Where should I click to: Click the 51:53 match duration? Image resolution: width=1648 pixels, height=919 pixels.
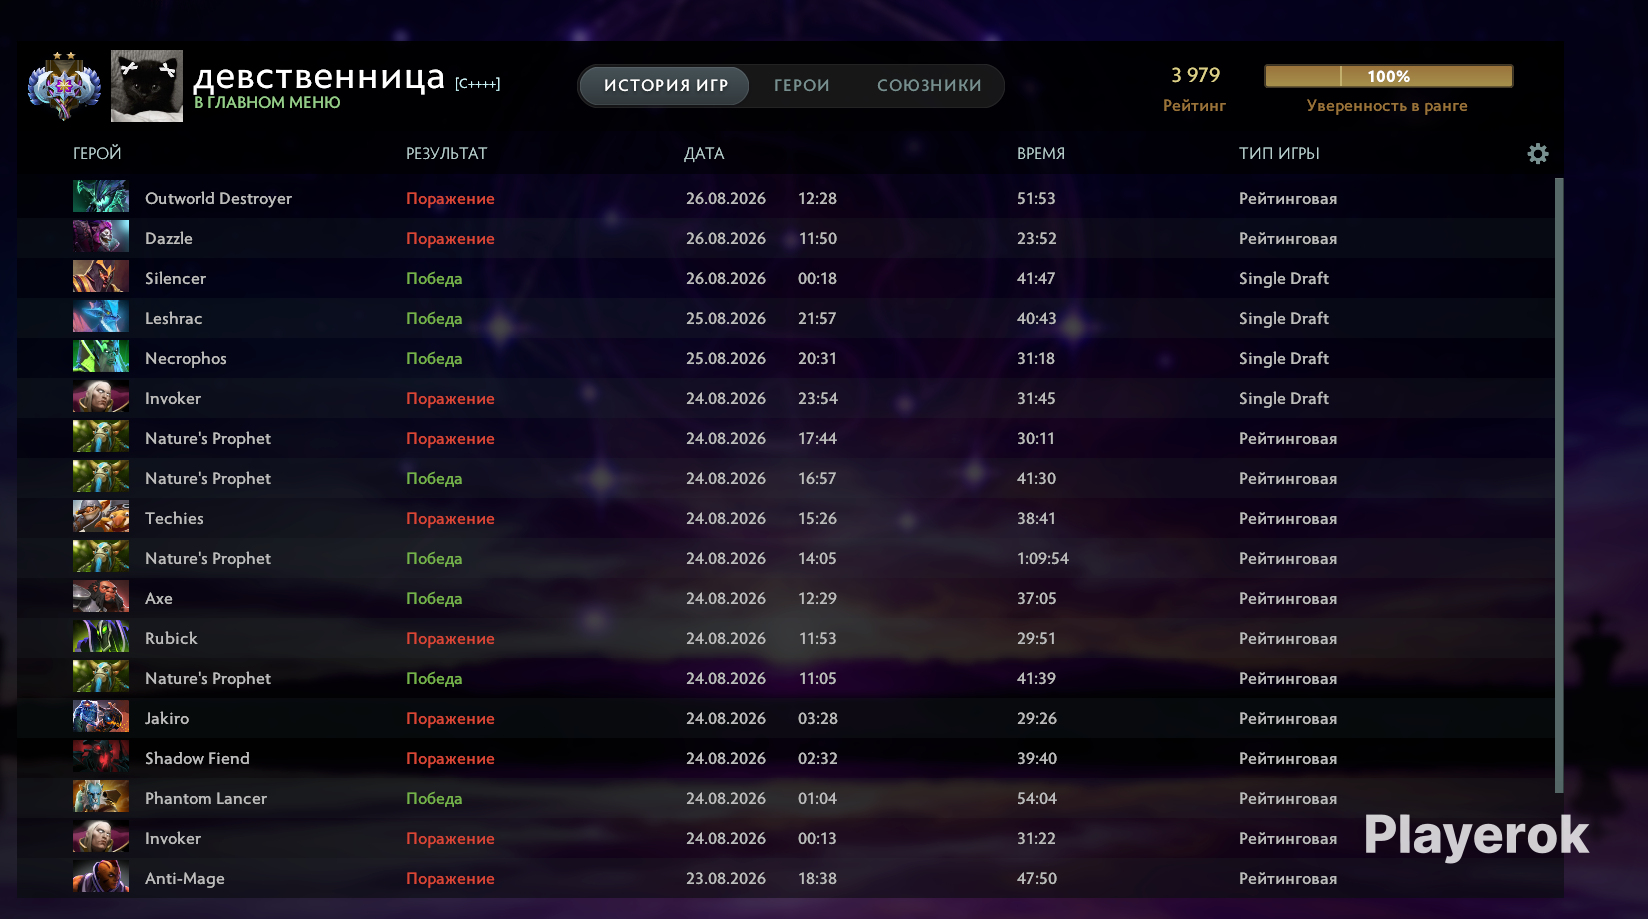1036,198
